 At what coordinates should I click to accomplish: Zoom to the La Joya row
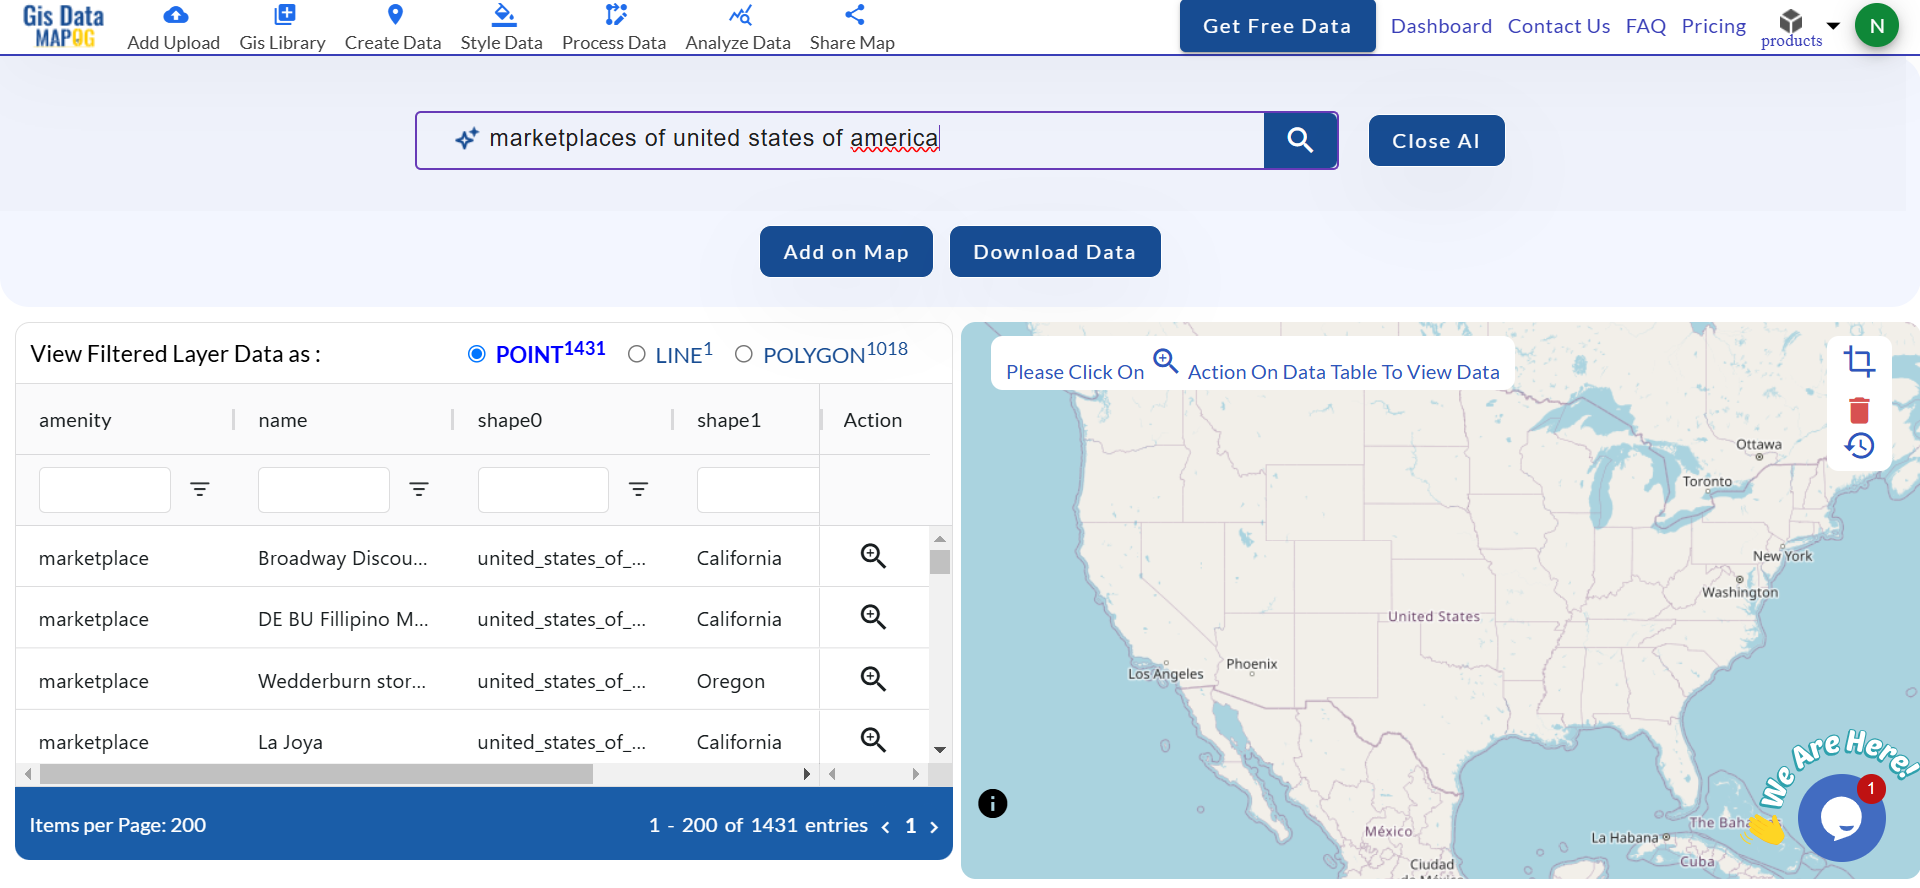tap(874, 740)
